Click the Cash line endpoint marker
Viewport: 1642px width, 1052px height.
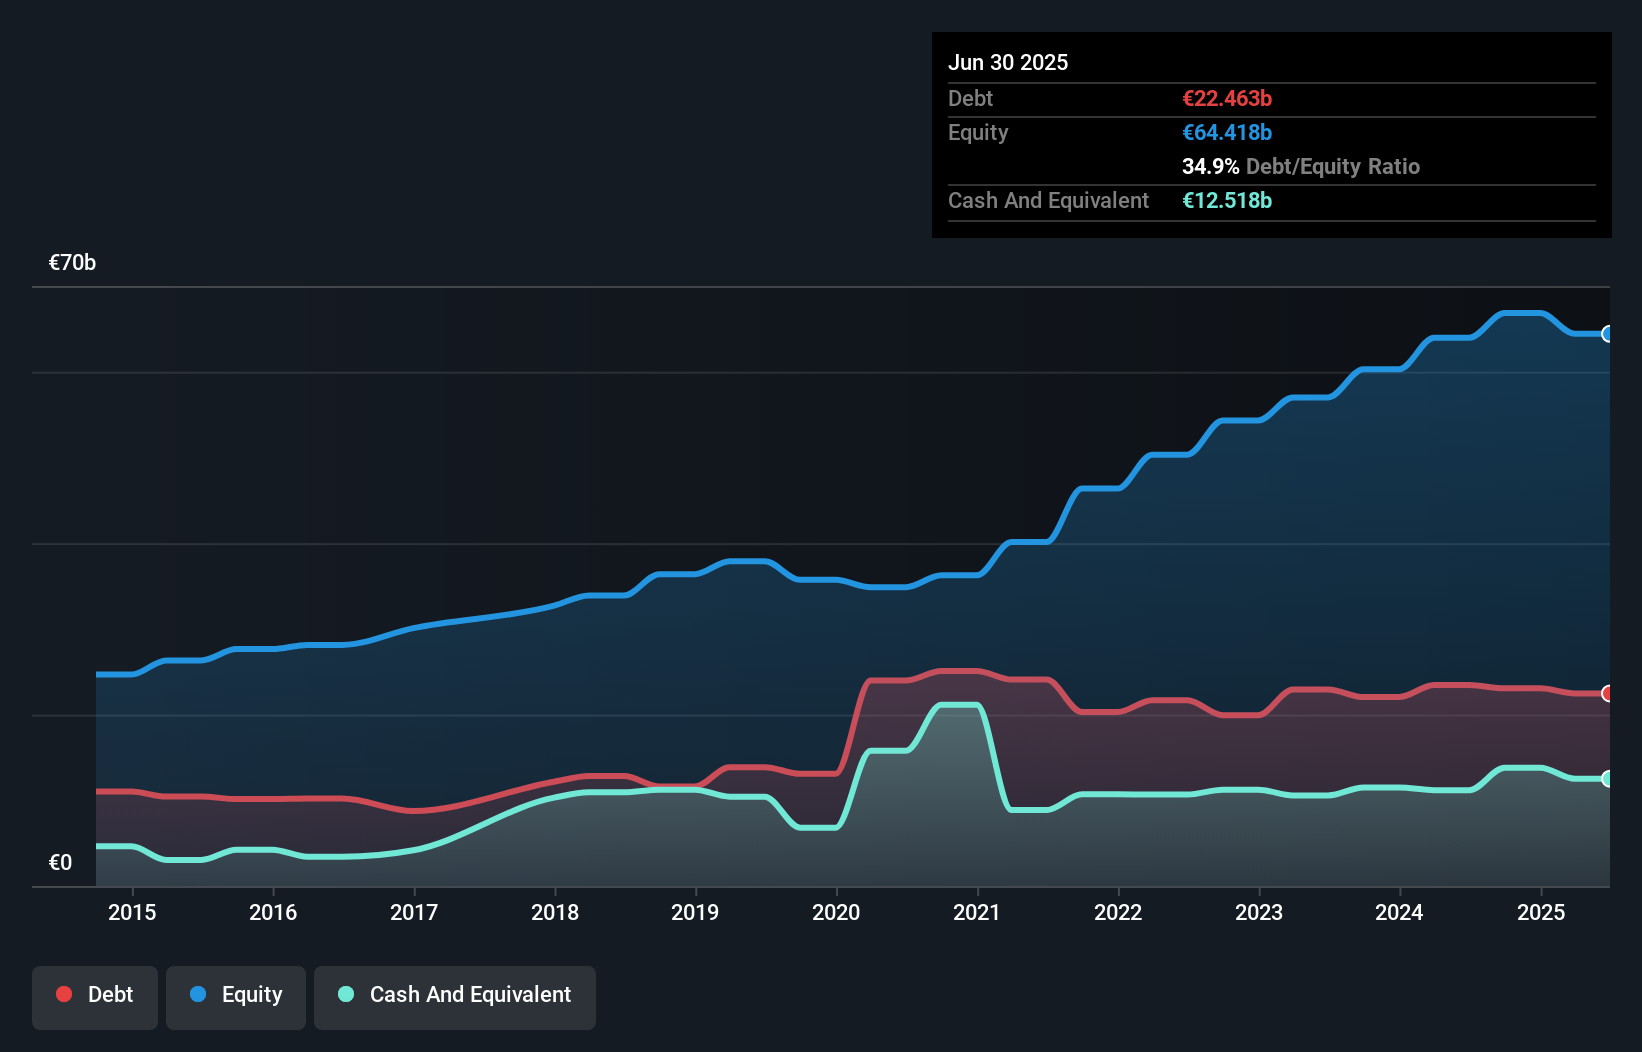click(x=1608, y=779)
